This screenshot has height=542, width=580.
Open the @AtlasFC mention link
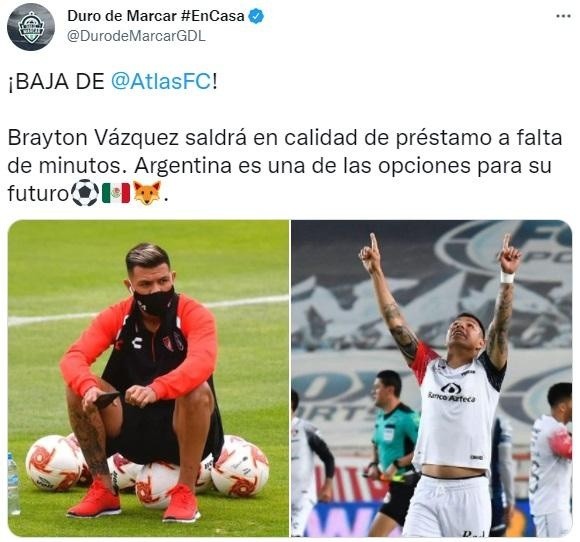coord(161,81)
